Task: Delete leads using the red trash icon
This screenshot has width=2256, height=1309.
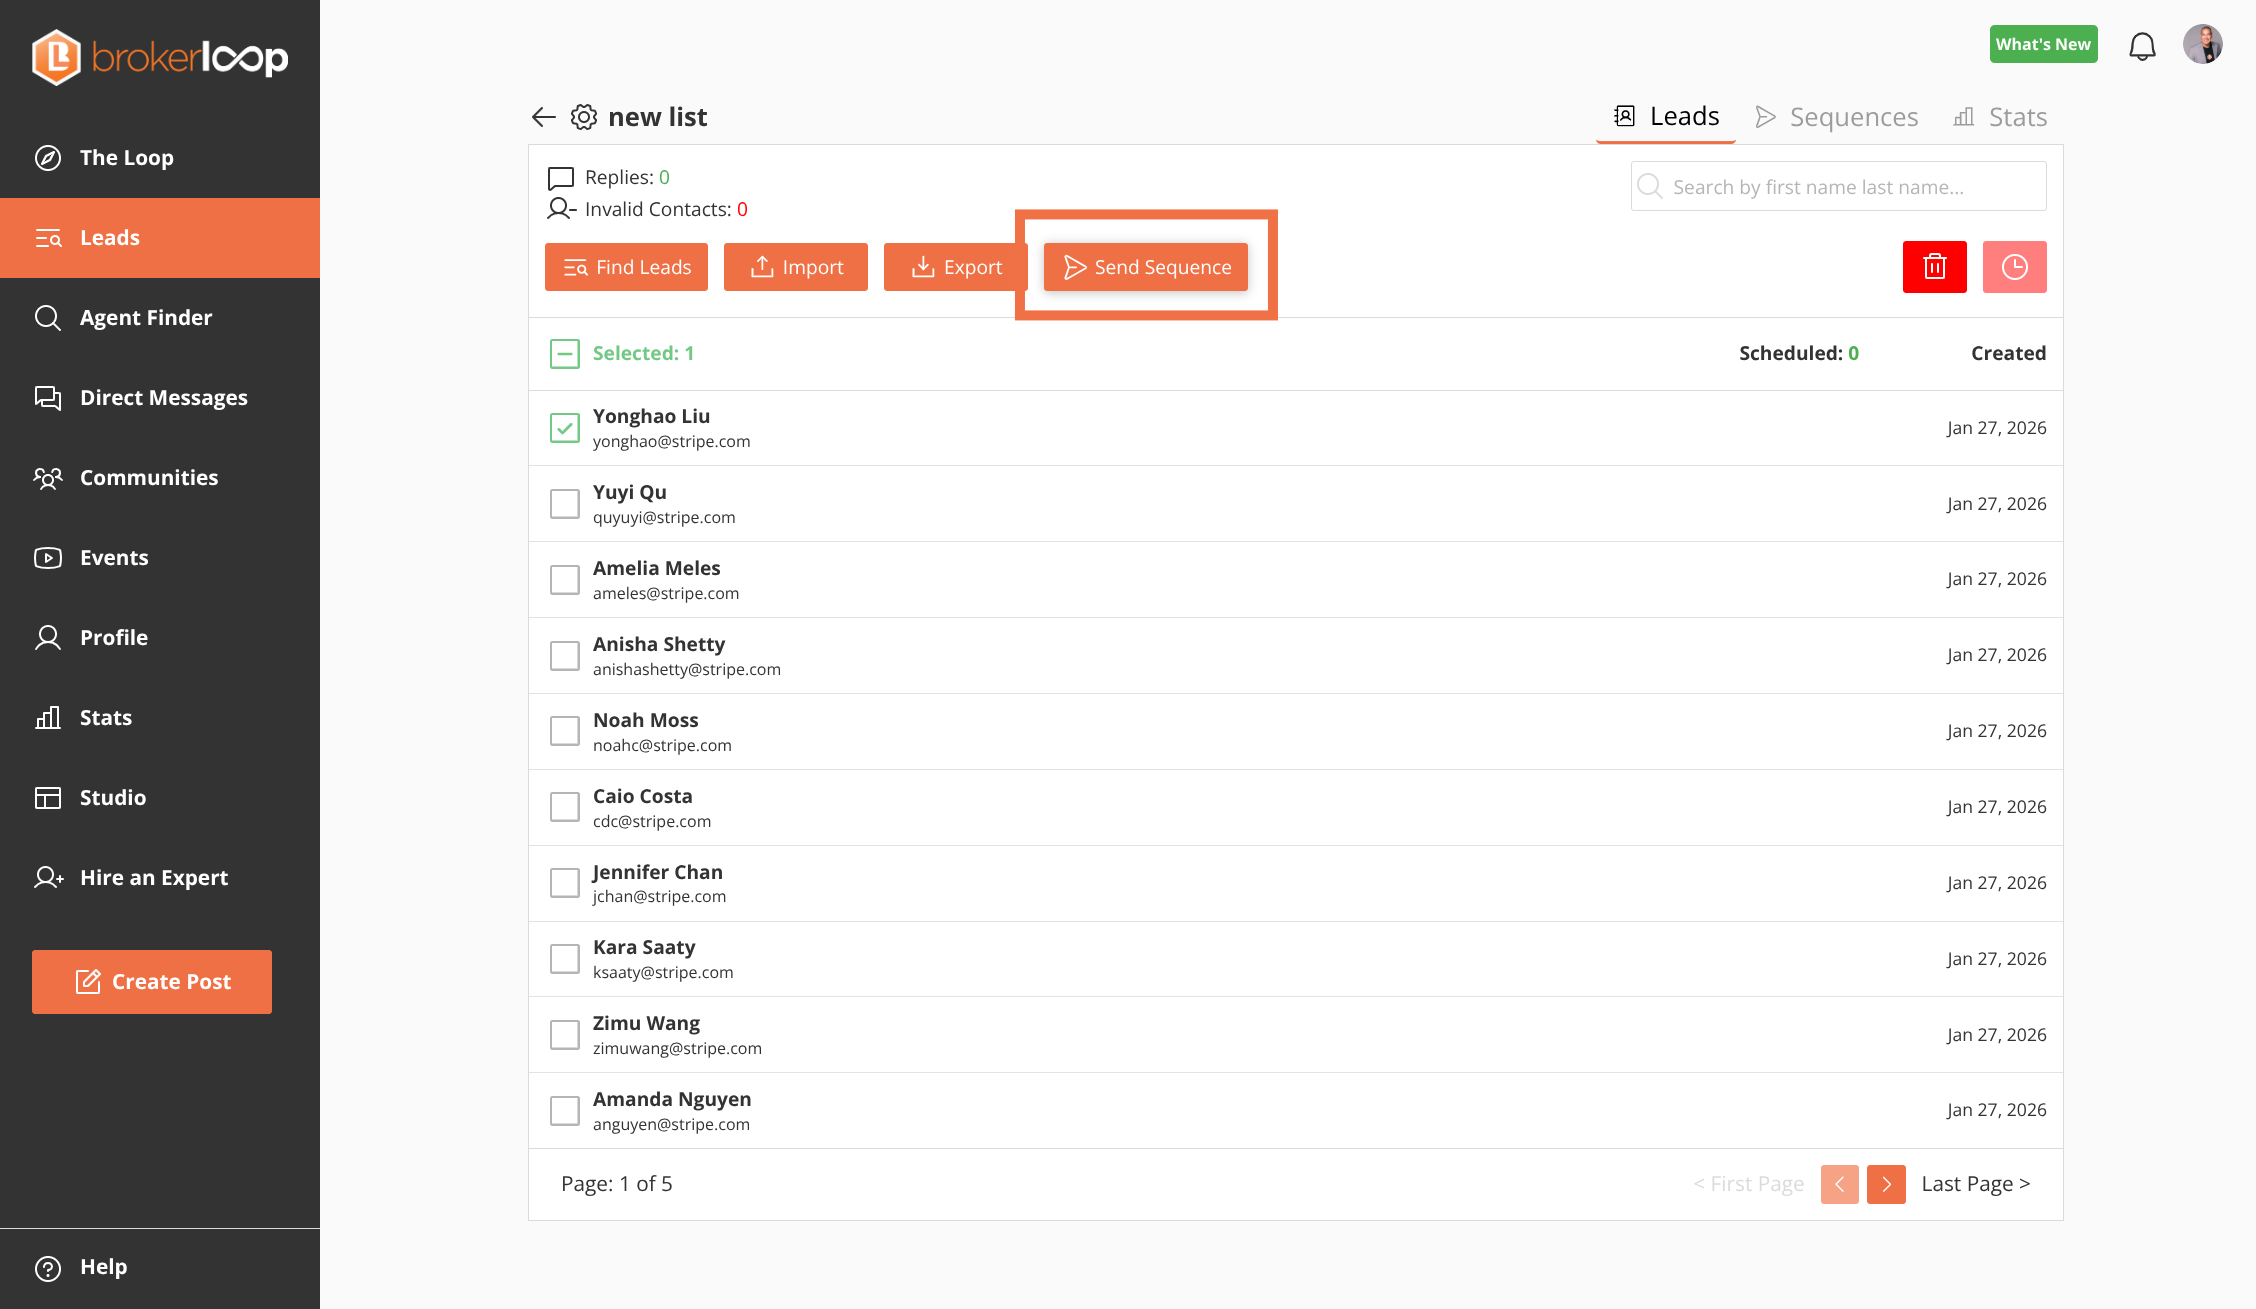Action: pos(1934,266)
